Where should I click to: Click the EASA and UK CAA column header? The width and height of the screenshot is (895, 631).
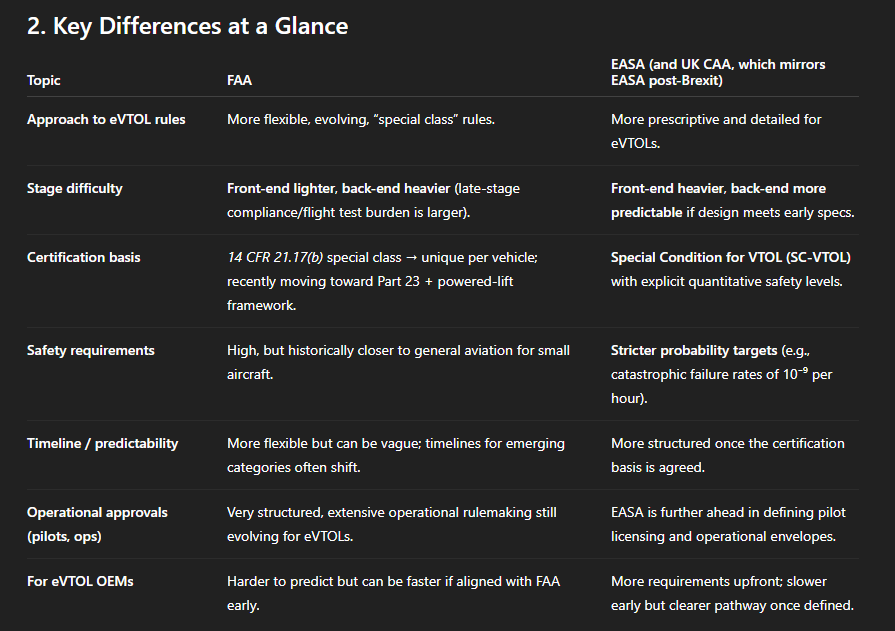[718, 72]
